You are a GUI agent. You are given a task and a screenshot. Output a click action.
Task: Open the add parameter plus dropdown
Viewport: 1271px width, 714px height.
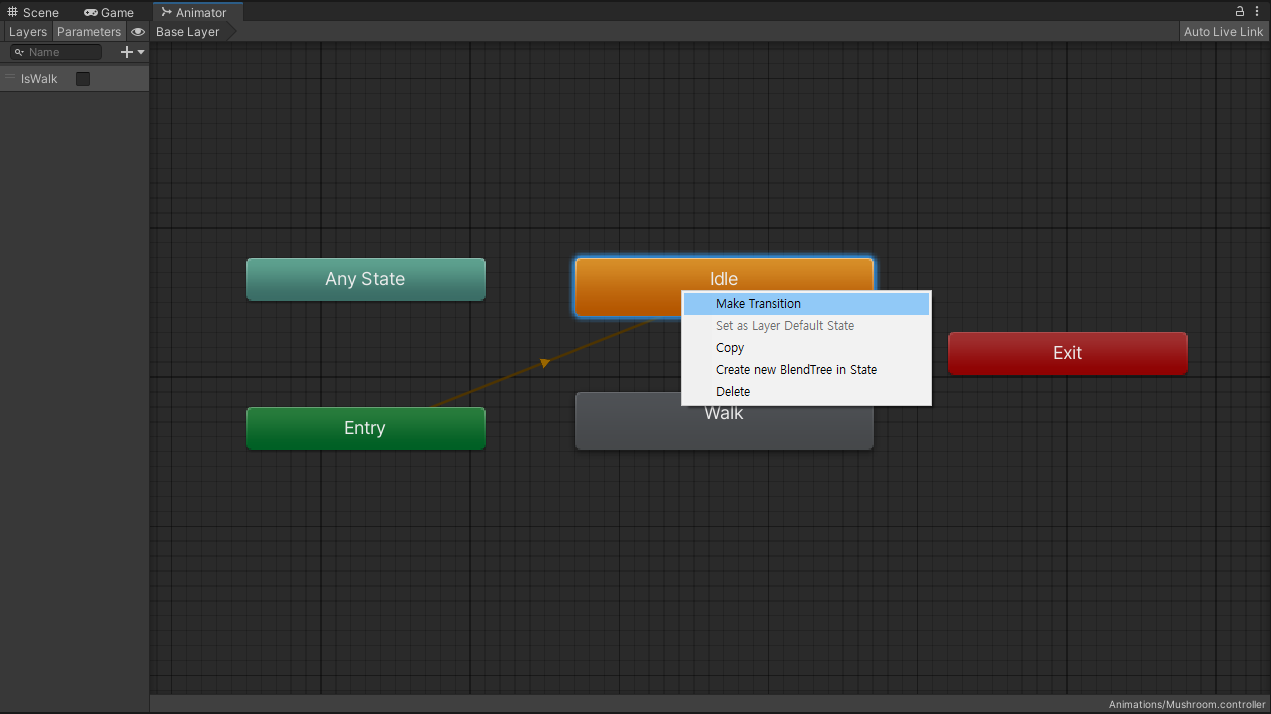[x=132, y=52]
